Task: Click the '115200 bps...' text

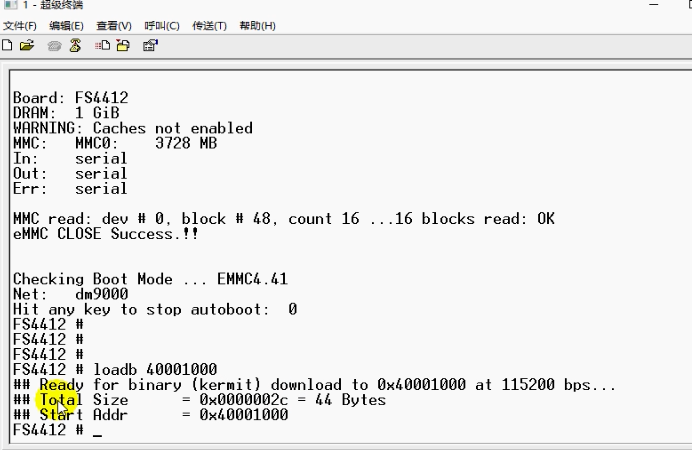Action: 558,384
